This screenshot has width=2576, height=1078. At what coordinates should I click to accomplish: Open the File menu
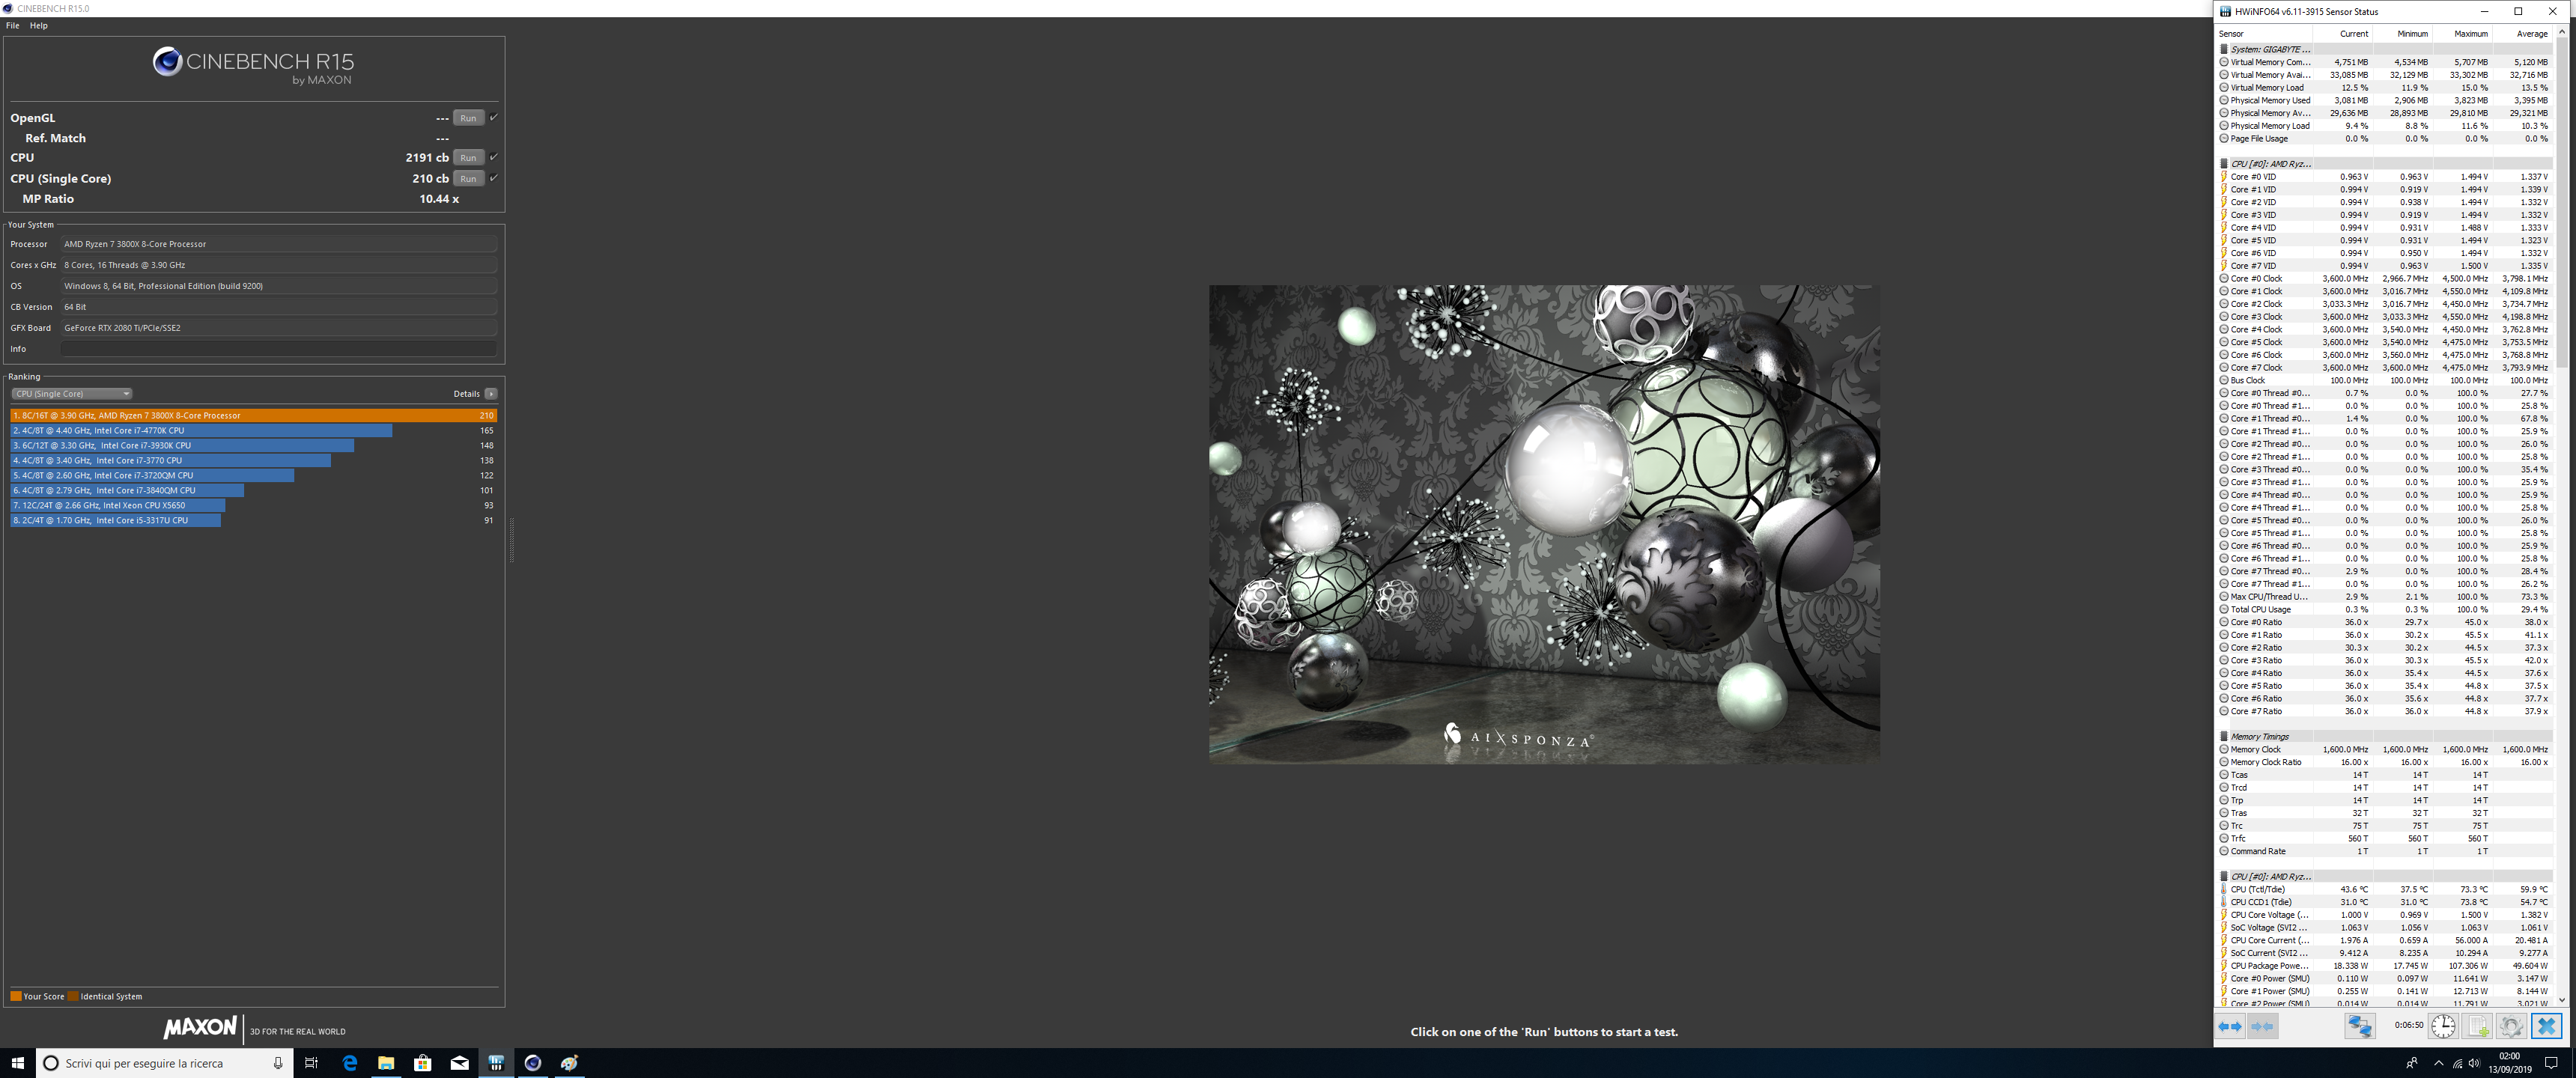click(x=13, y=26)
